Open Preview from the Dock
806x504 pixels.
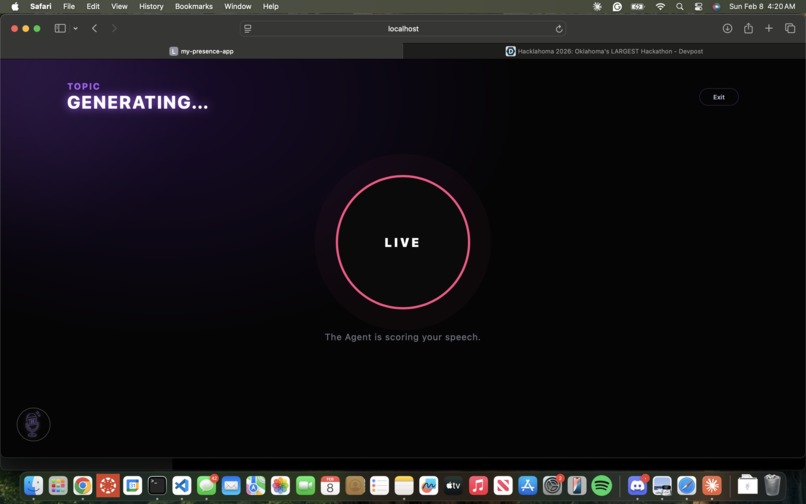(662, 485)
